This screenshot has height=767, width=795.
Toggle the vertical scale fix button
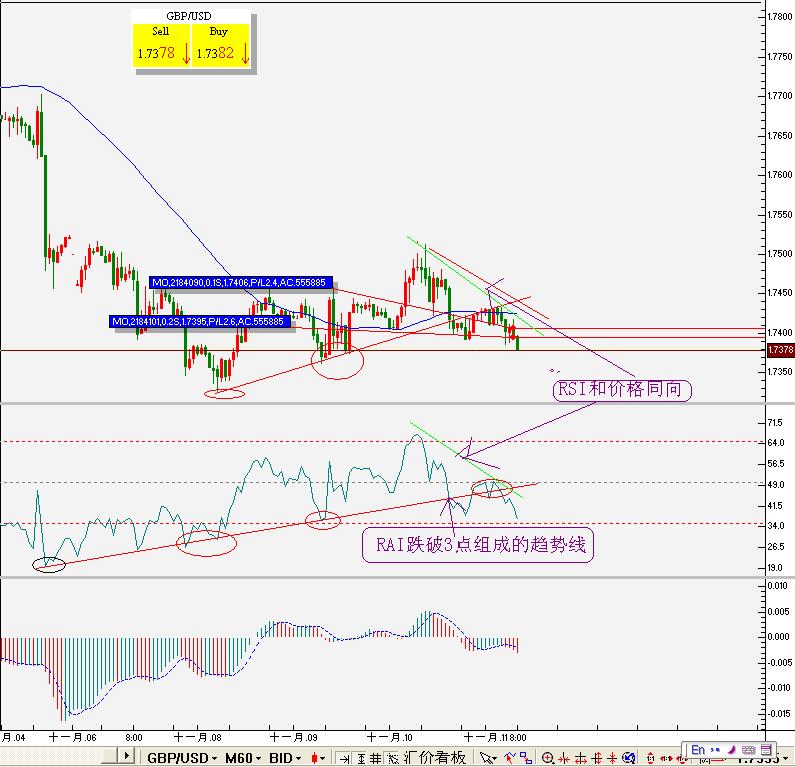pos(361,758)
